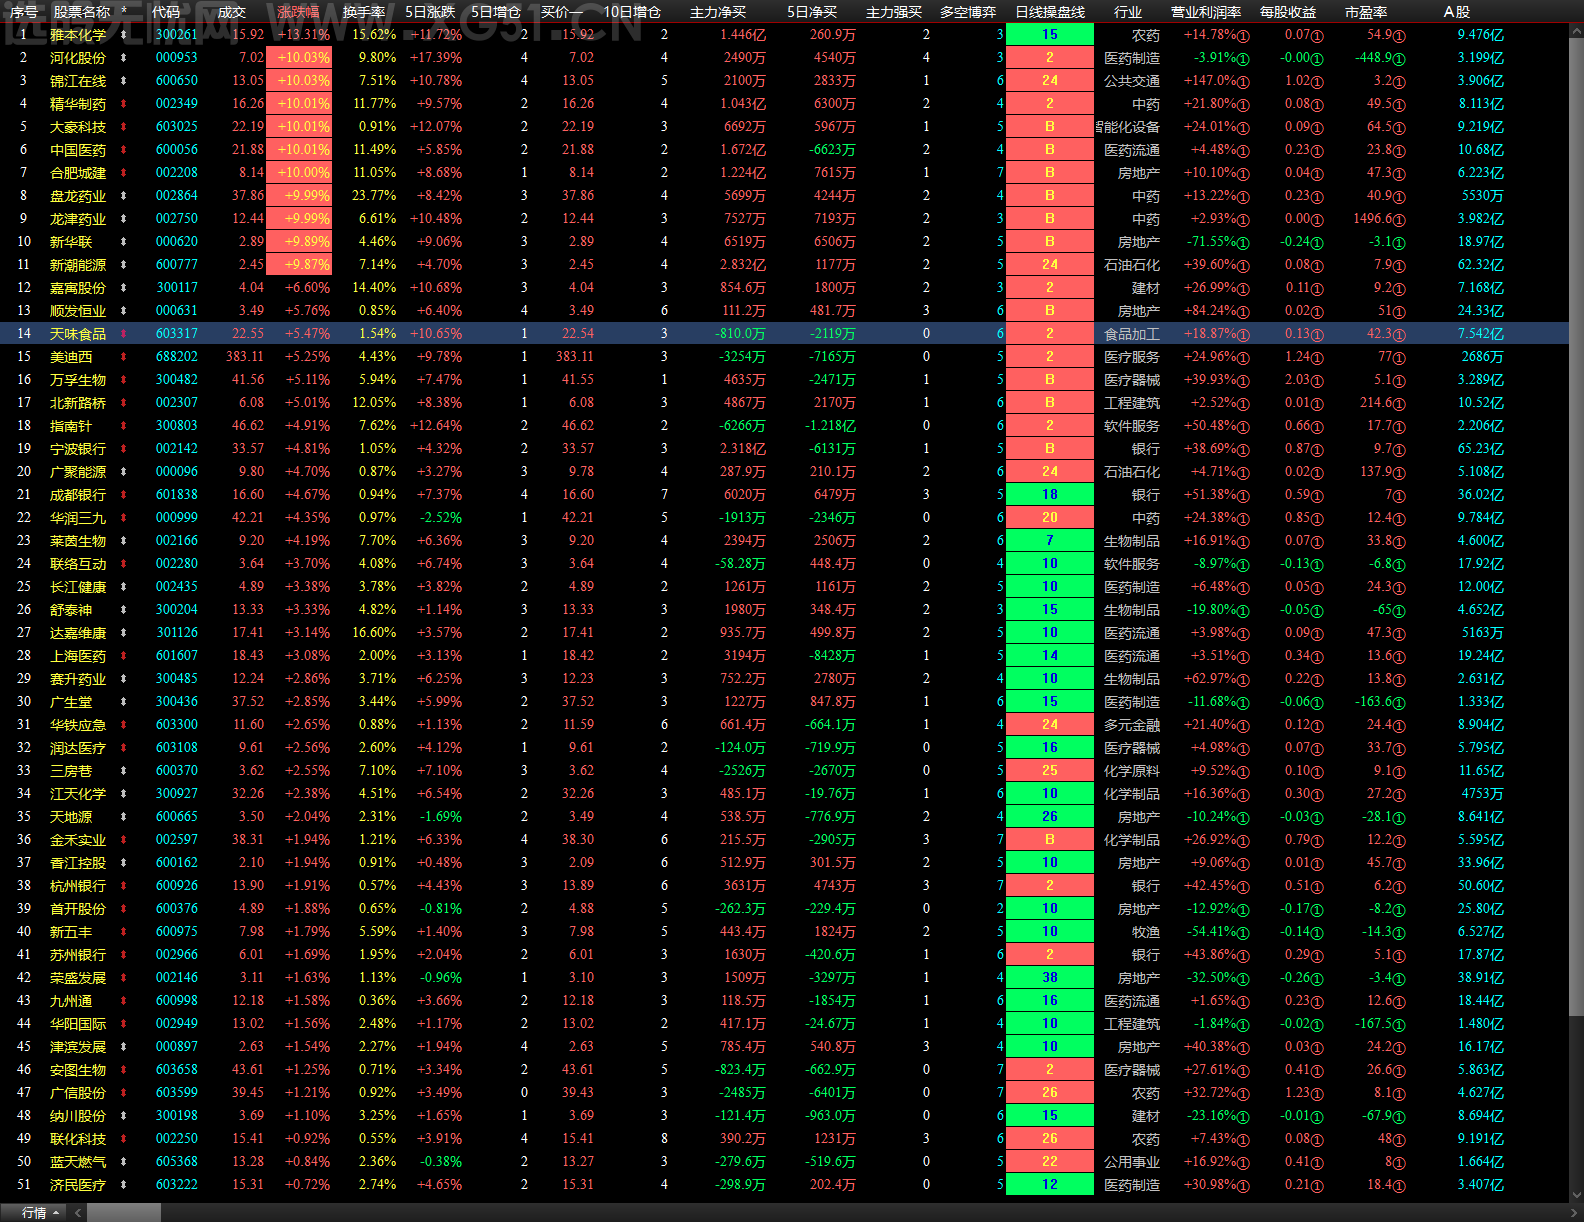Viewport: 1584px width, 1222px height.
Task: Click the vertical scrollbar up arrow
Action: click(x=1577, y=30)
